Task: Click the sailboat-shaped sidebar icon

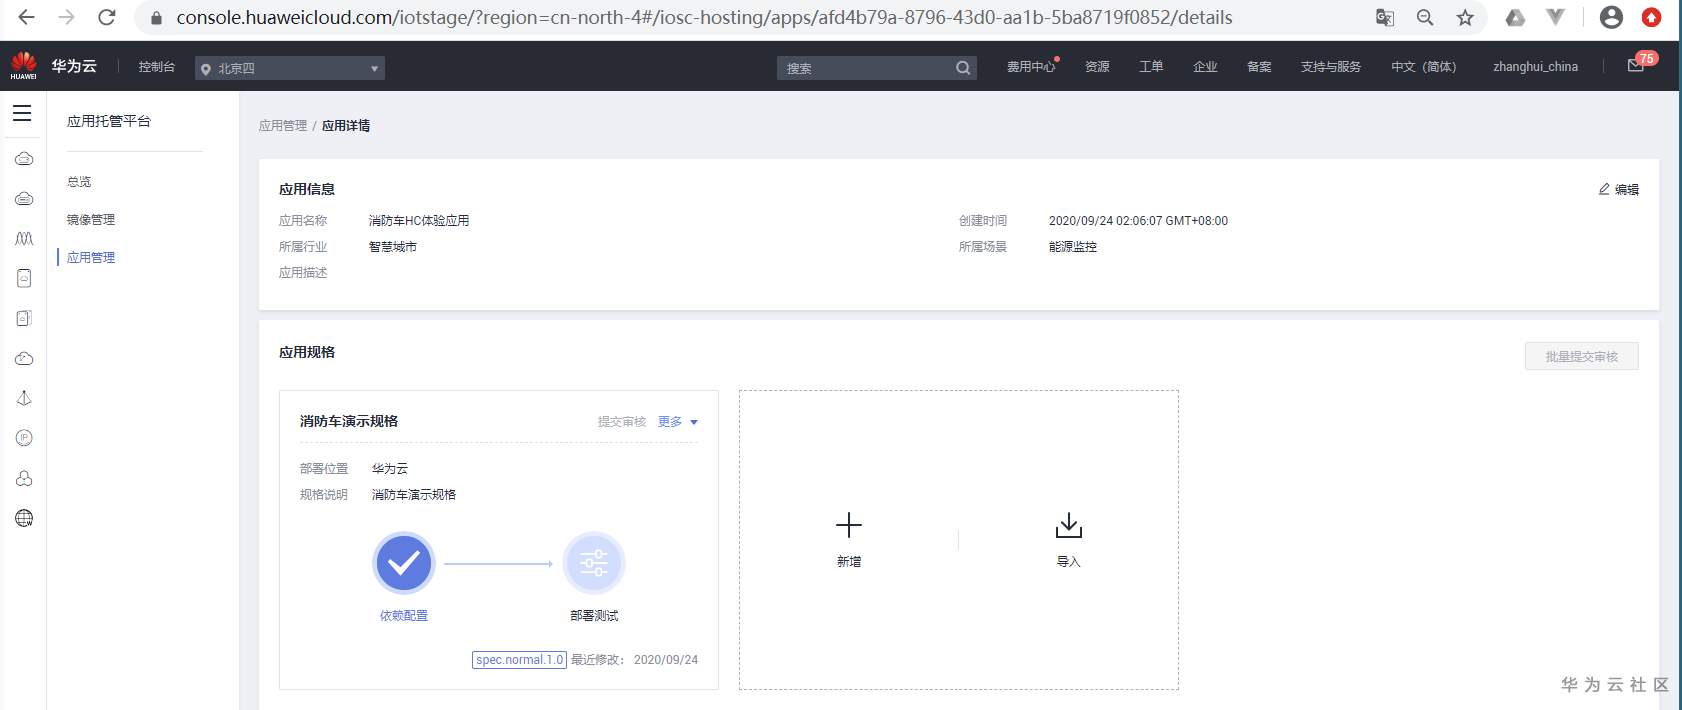Action: tap(24, 398)
